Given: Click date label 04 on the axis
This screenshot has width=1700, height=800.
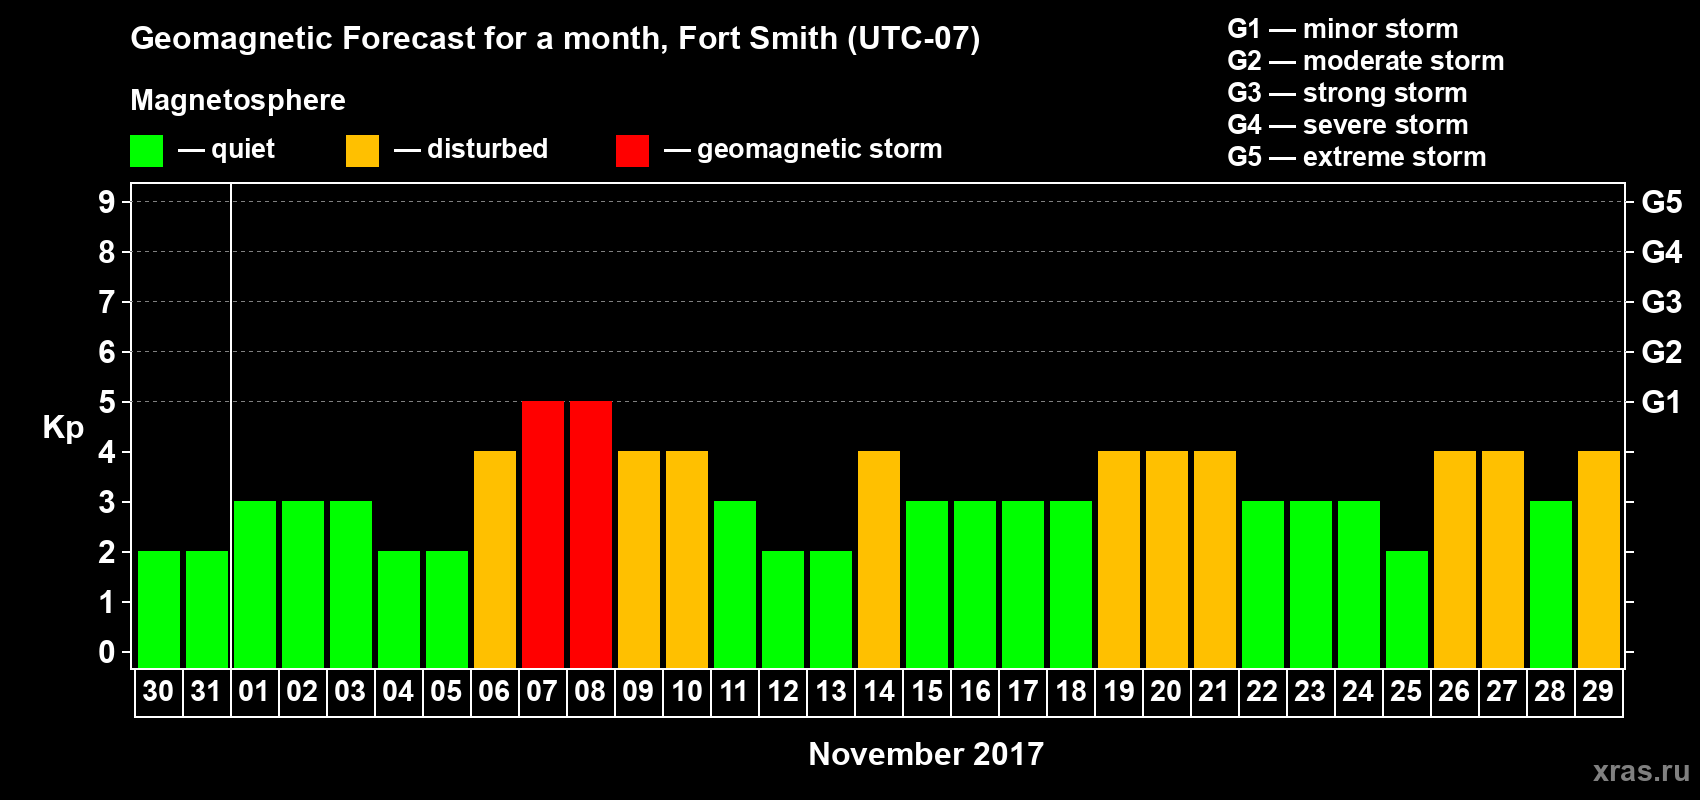Looking at the screenshot, I should (398, 691).
